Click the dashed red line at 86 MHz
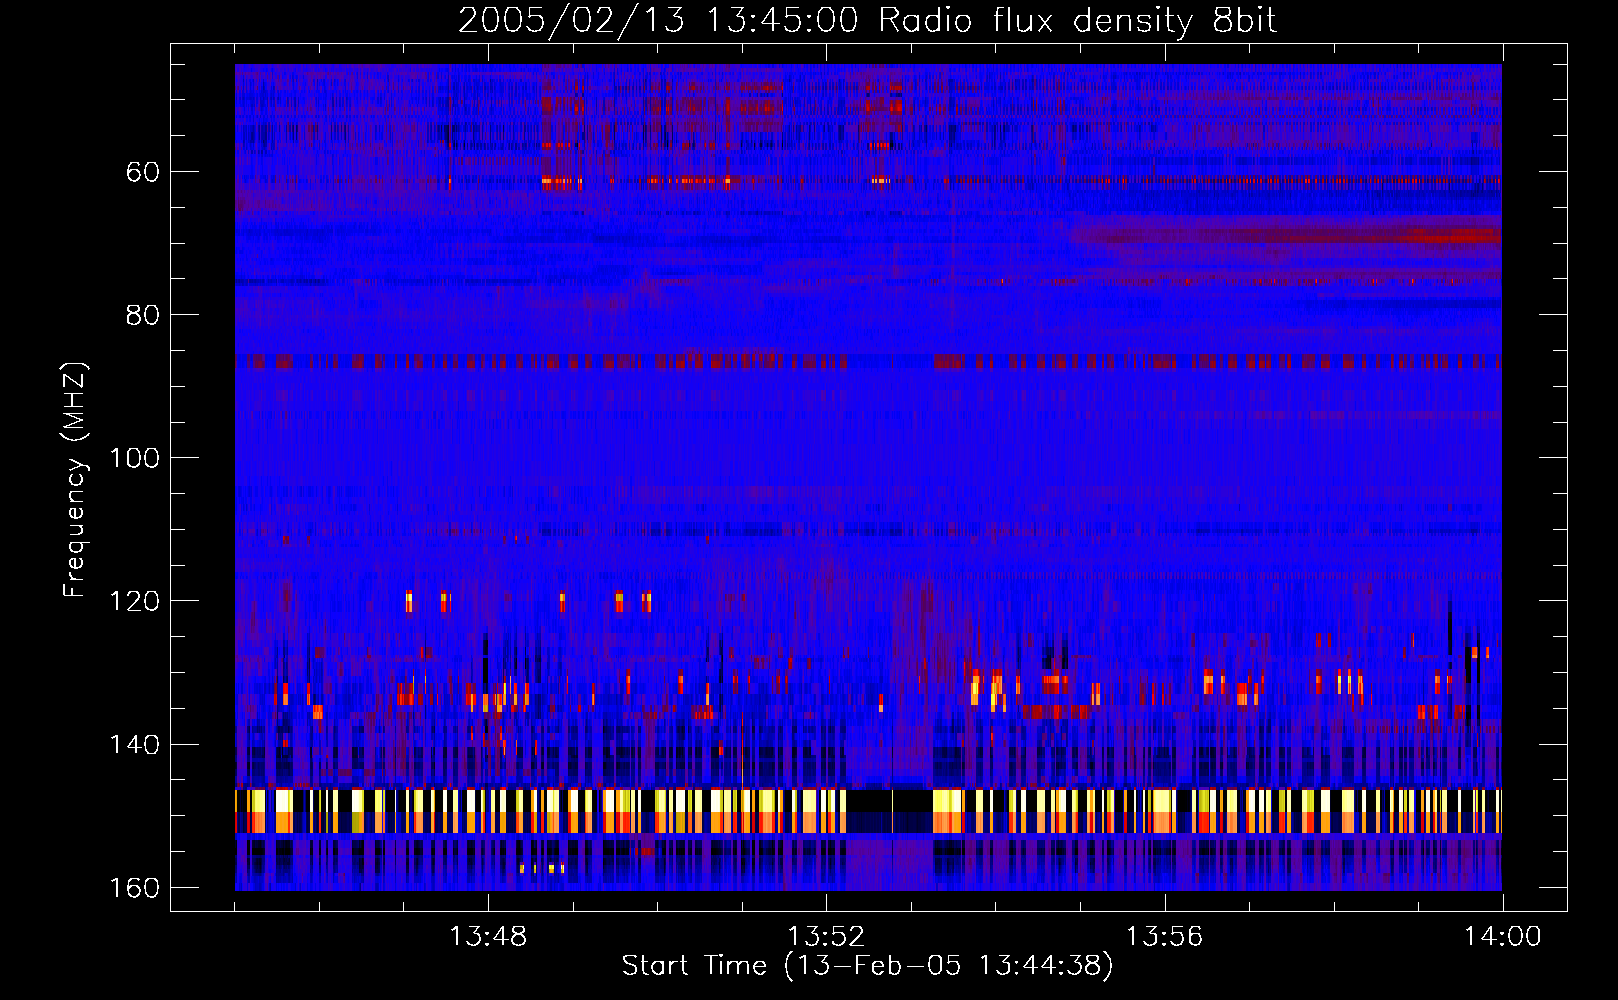1618x1000 pixels. (868, 360)
